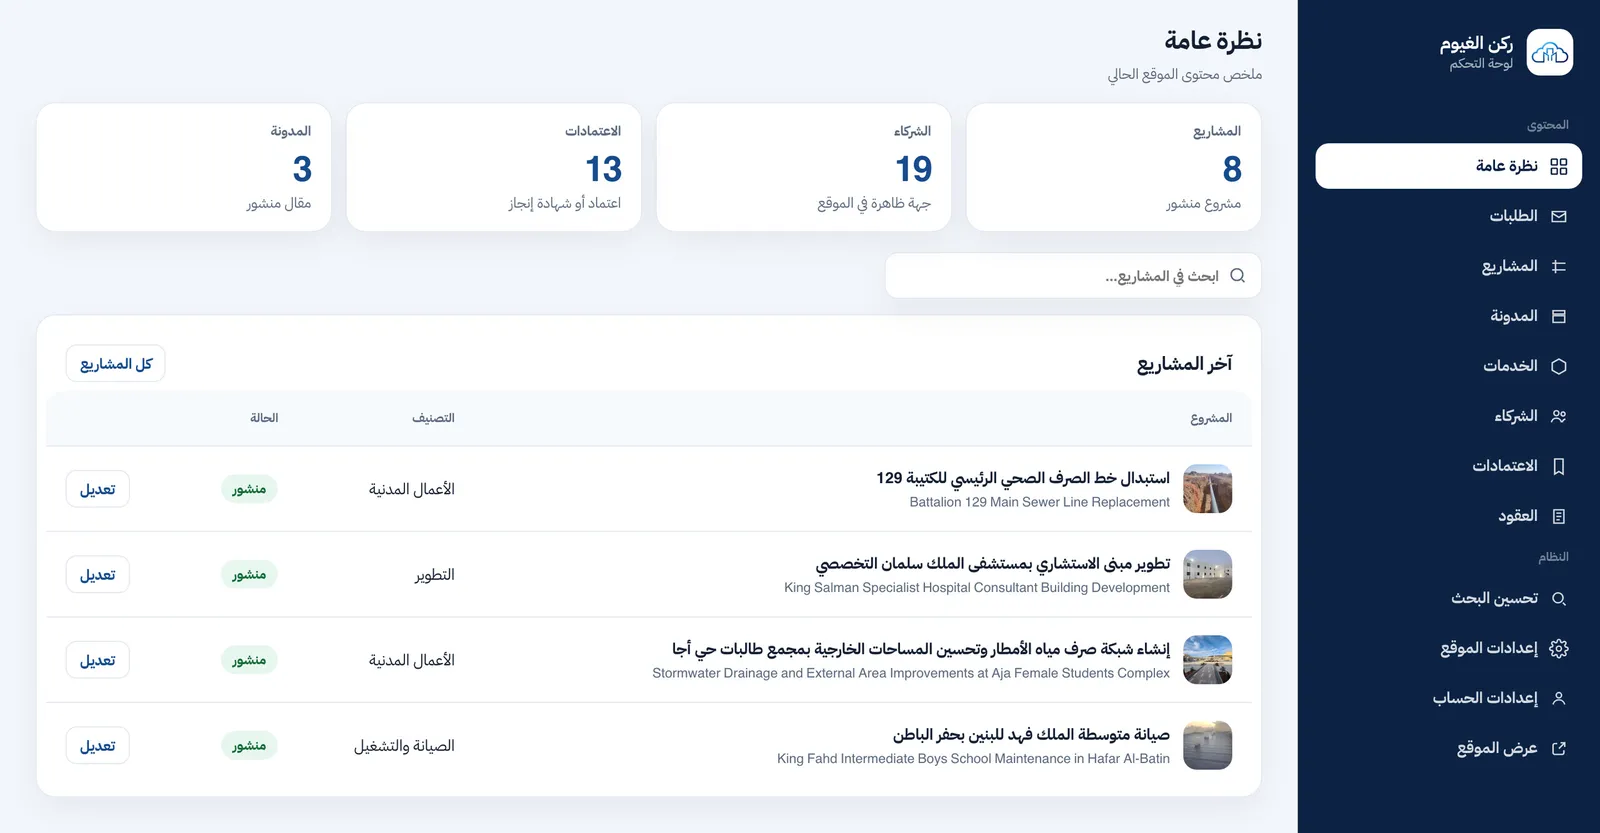Click كل المشاريع button
Image resolution: width=1600 pixels, height=833 pixels.
(116, 364)
